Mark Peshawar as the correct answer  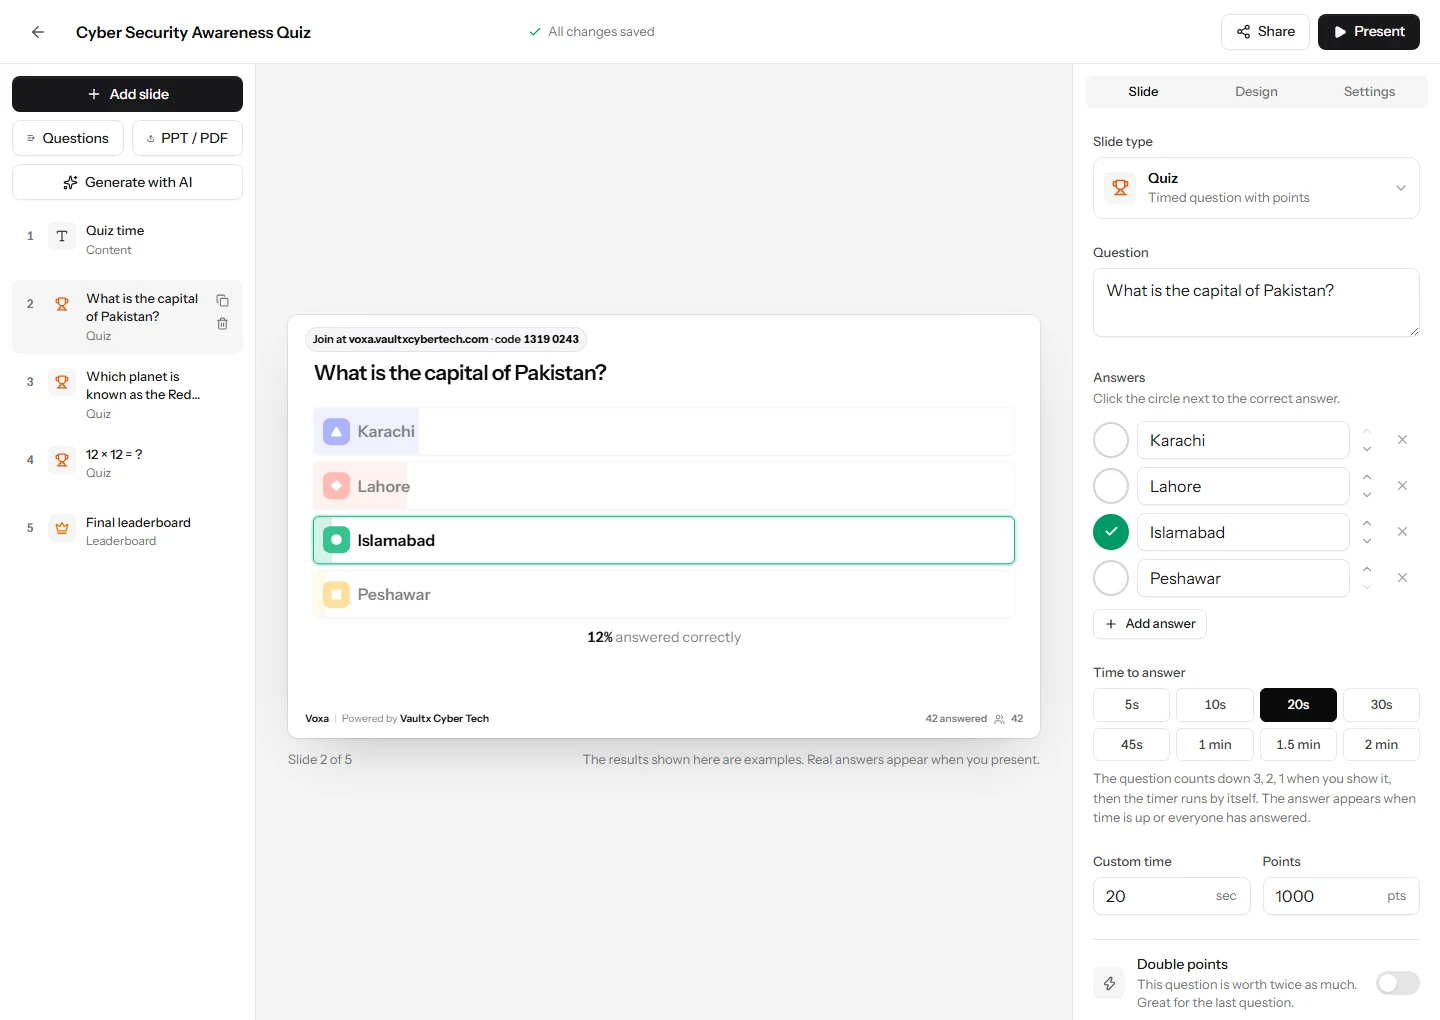point(1111,578)
